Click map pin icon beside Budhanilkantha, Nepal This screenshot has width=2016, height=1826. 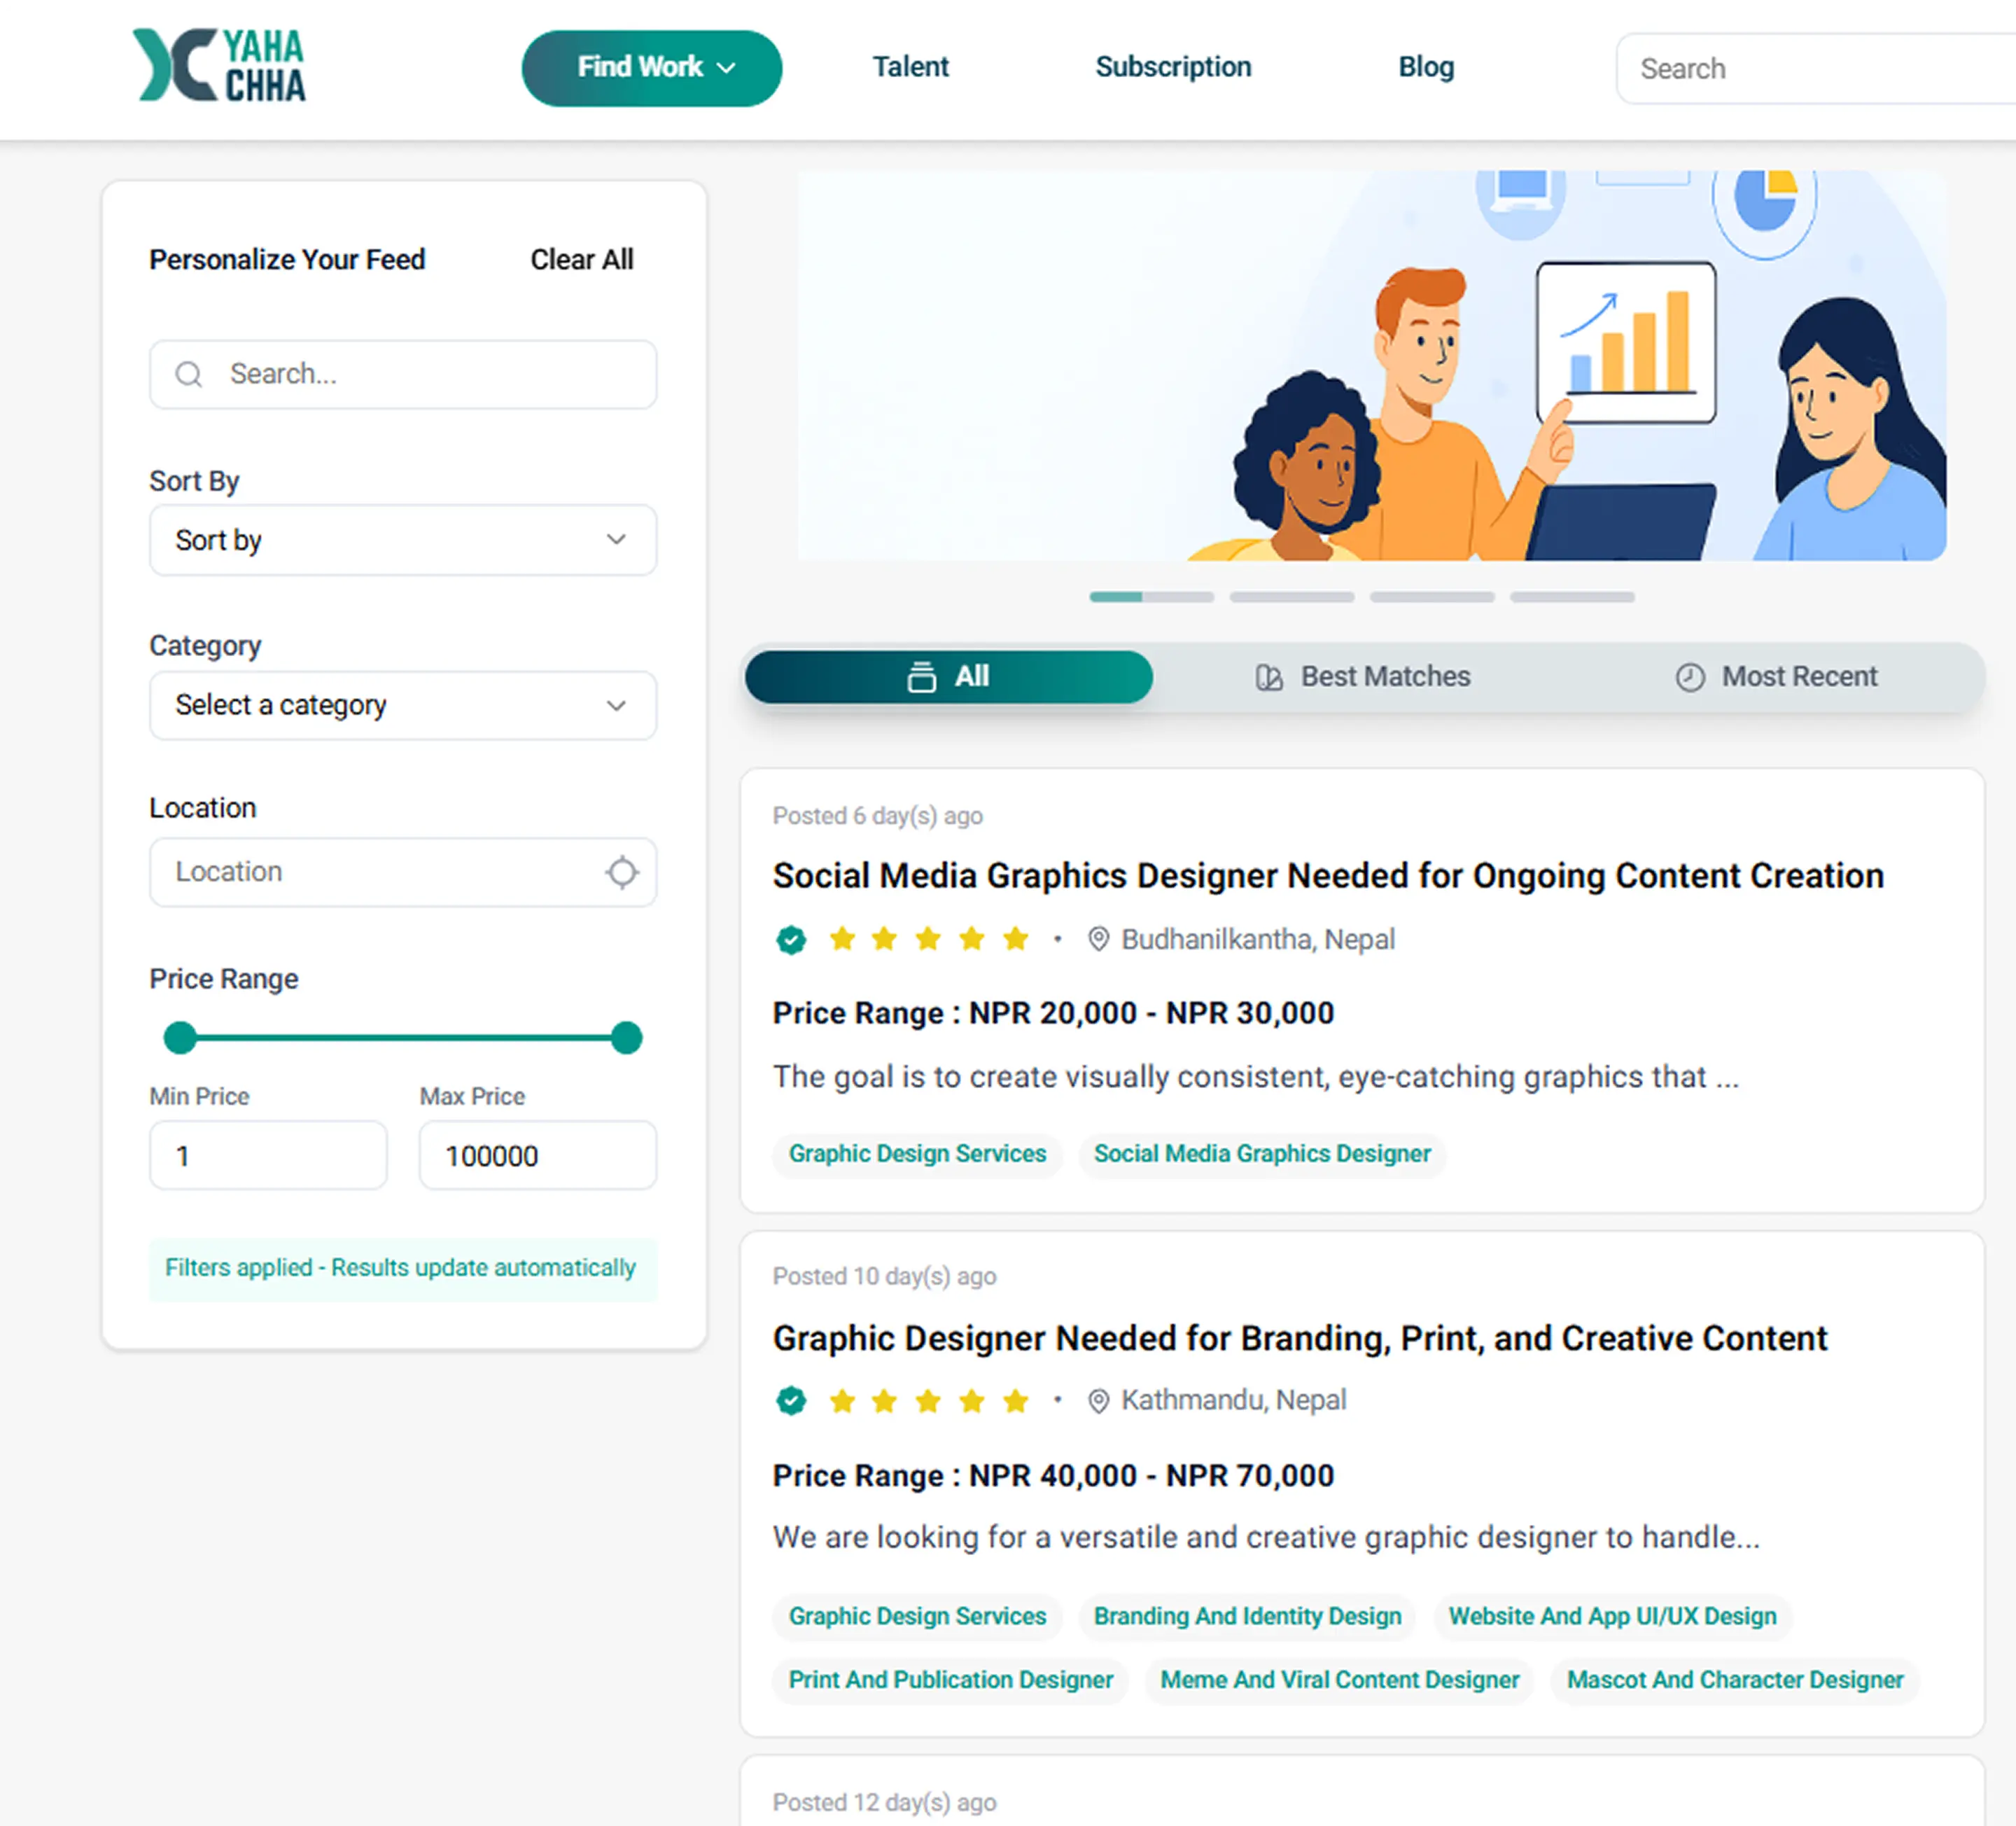(x=1098, y=939)
